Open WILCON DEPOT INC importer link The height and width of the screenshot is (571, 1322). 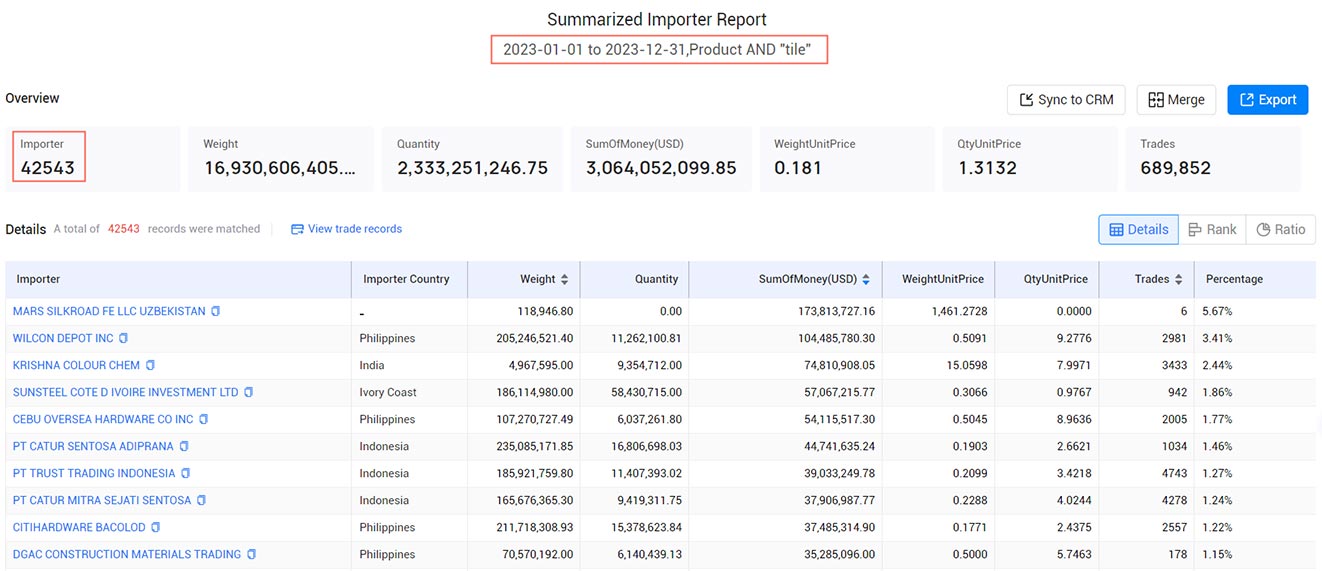tap(63, 338)
